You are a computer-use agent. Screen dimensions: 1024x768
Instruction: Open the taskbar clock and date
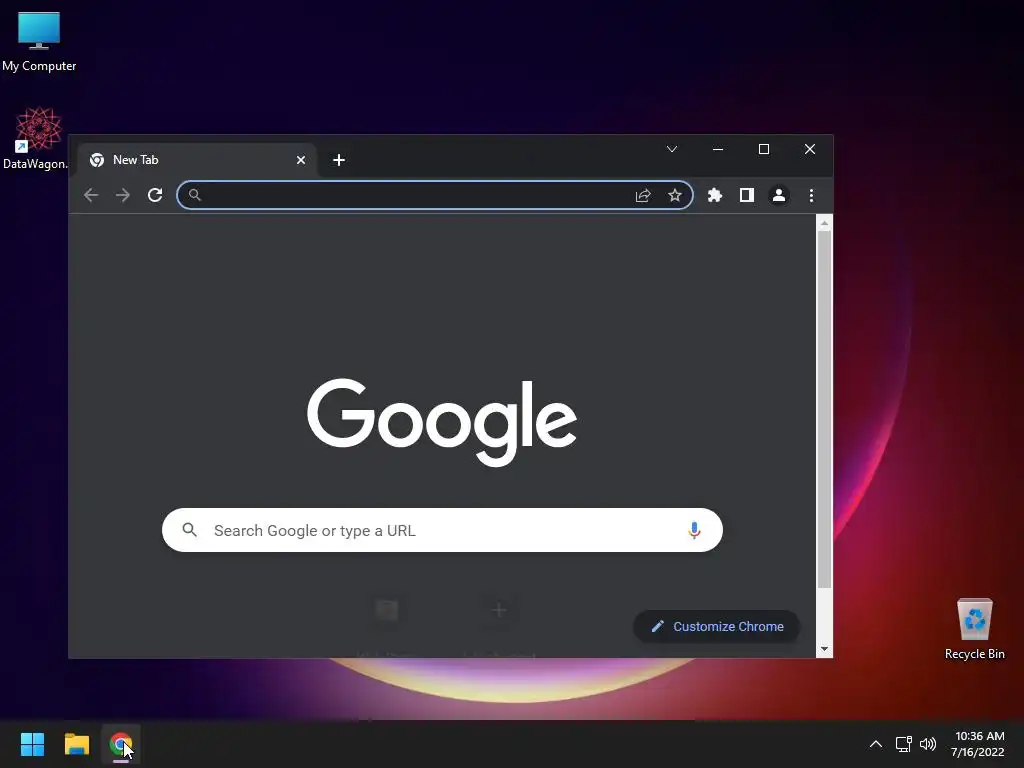978,744
